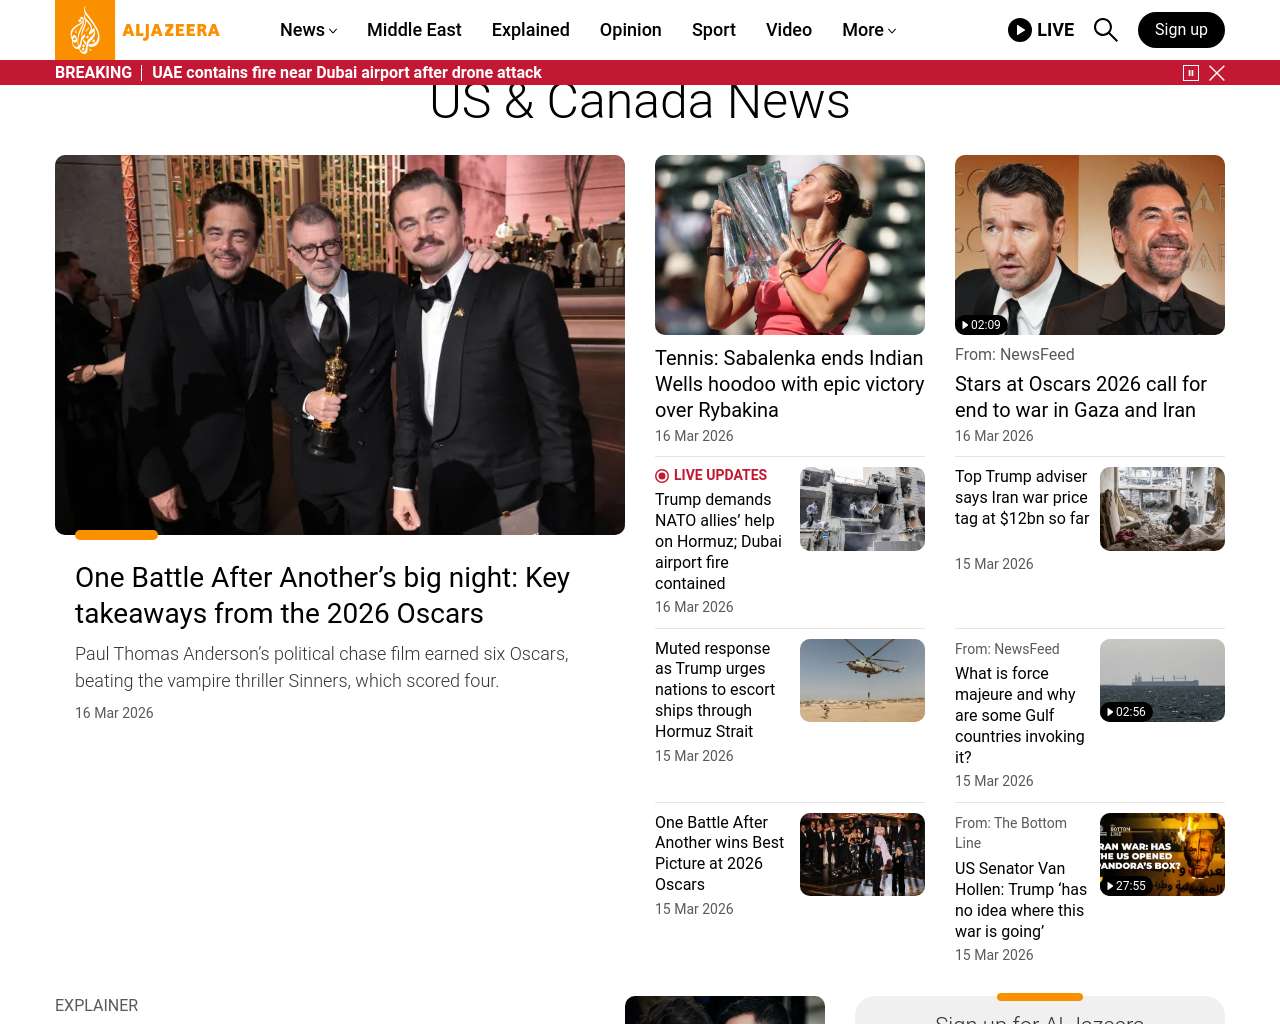Open the large Oscars trio photo
Viewport: 1280px width, 1024px height.
coord(340,345)
